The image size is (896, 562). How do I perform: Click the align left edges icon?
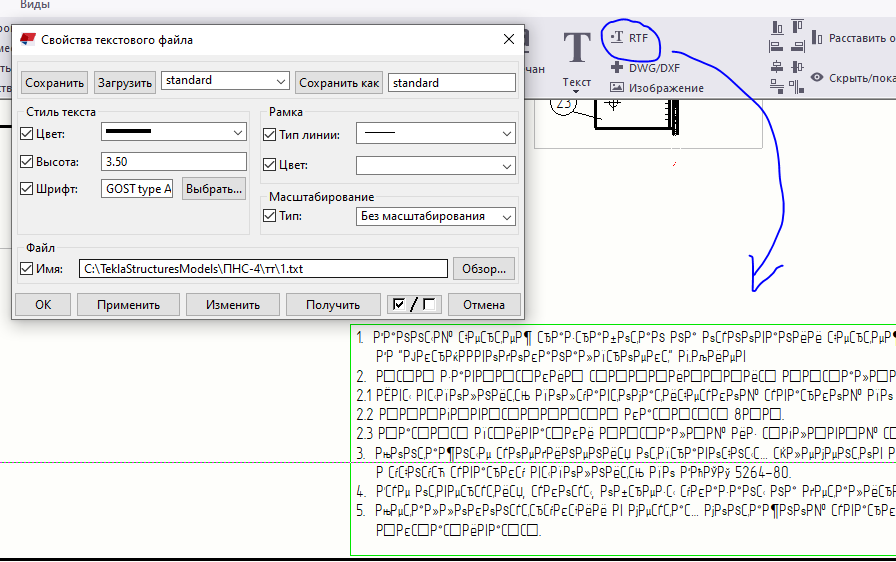coord(776,46)
